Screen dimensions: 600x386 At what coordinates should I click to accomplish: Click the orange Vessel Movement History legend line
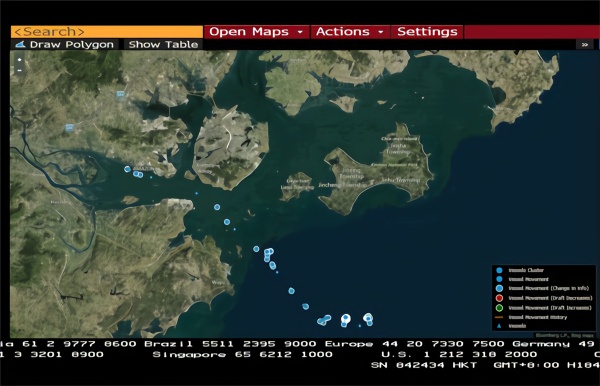click(x=499, y=317)
